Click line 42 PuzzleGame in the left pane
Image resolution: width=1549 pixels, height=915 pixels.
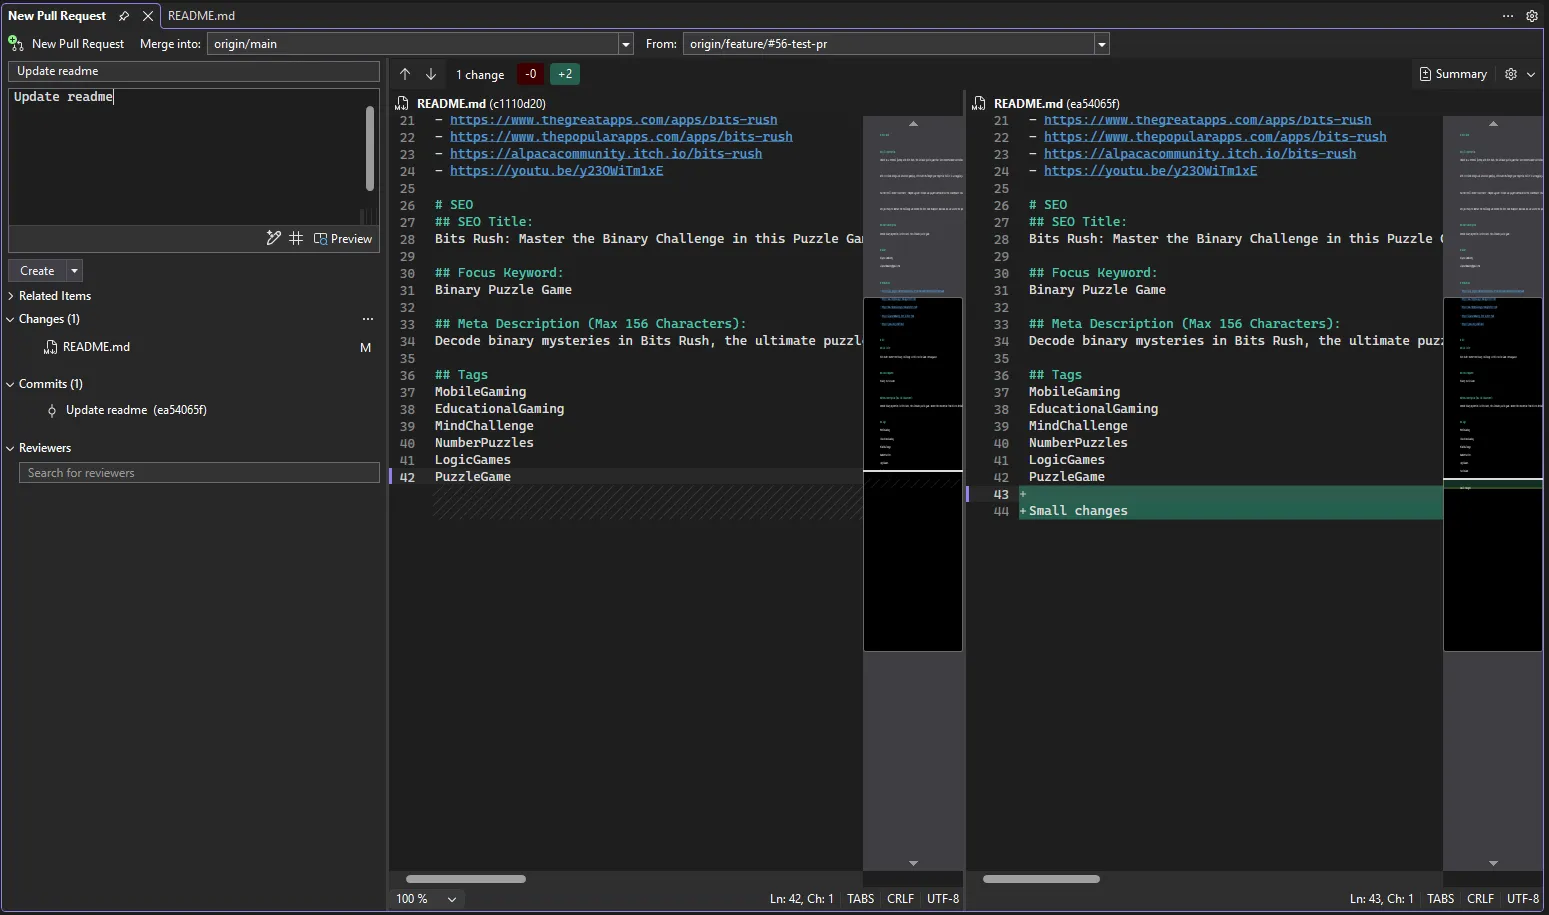[x=472, y=477]
